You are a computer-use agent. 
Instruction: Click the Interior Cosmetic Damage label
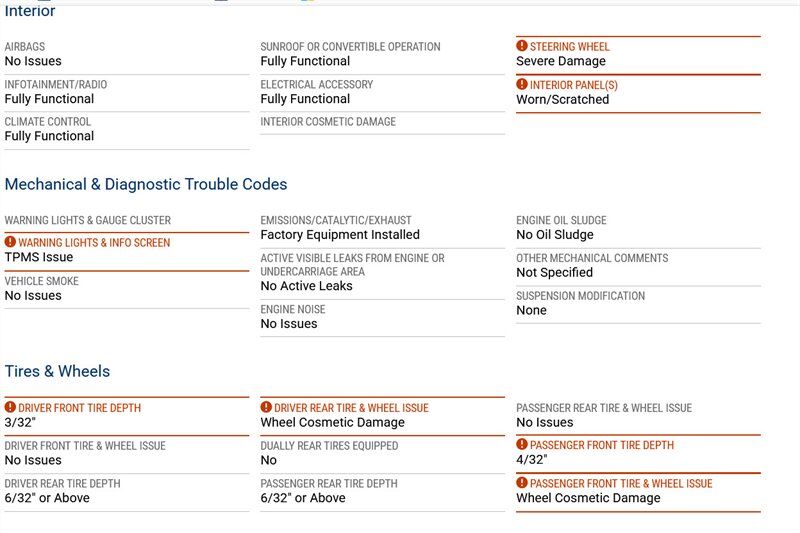328,122
